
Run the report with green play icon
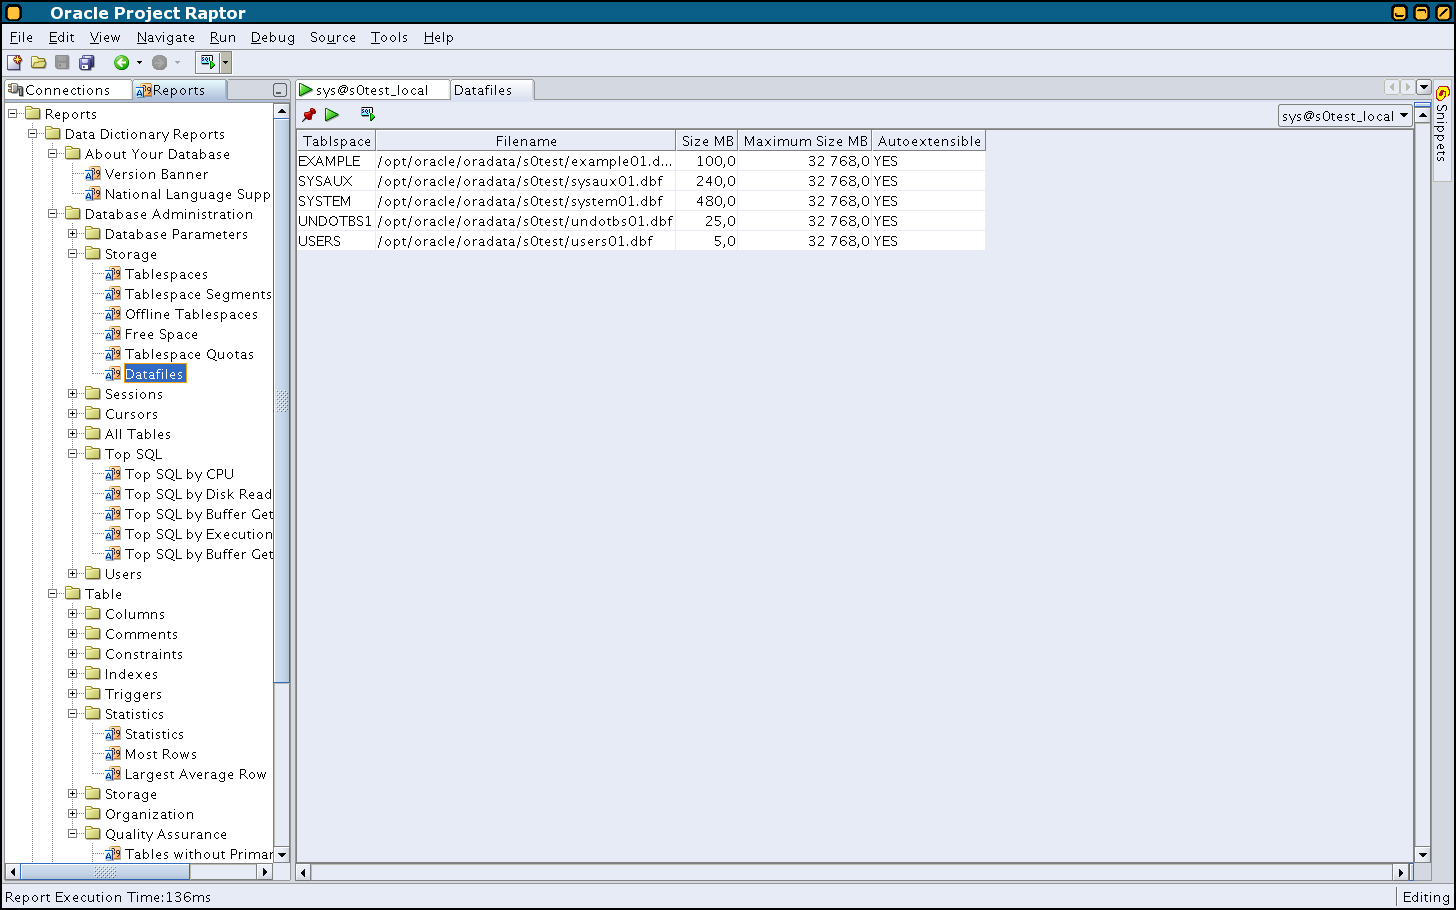tap(332, 115)
